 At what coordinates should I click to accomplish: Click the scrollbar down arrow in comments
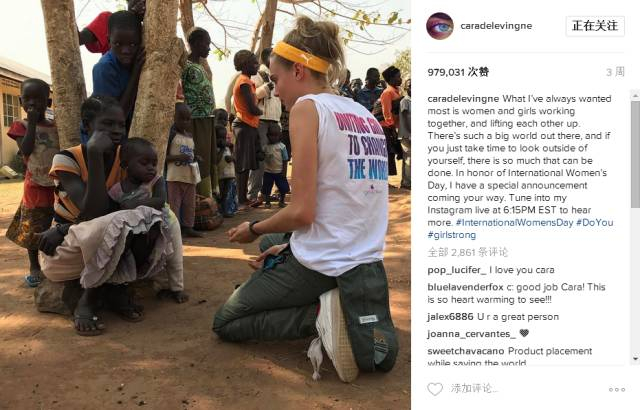636,359
